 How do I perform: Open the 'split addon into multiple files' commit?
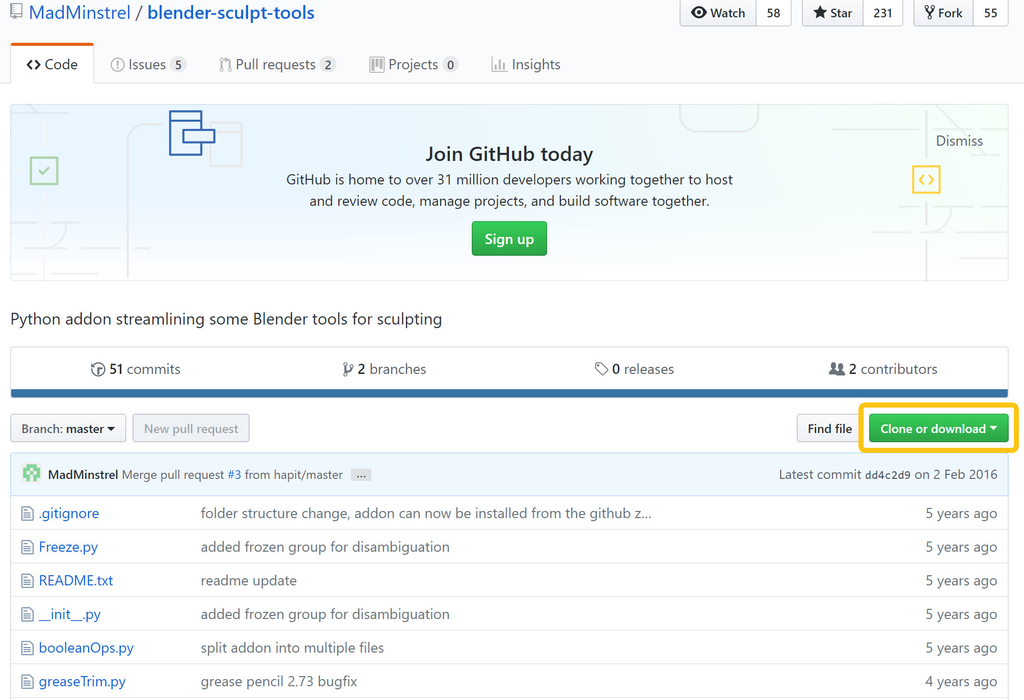(292, 648)
